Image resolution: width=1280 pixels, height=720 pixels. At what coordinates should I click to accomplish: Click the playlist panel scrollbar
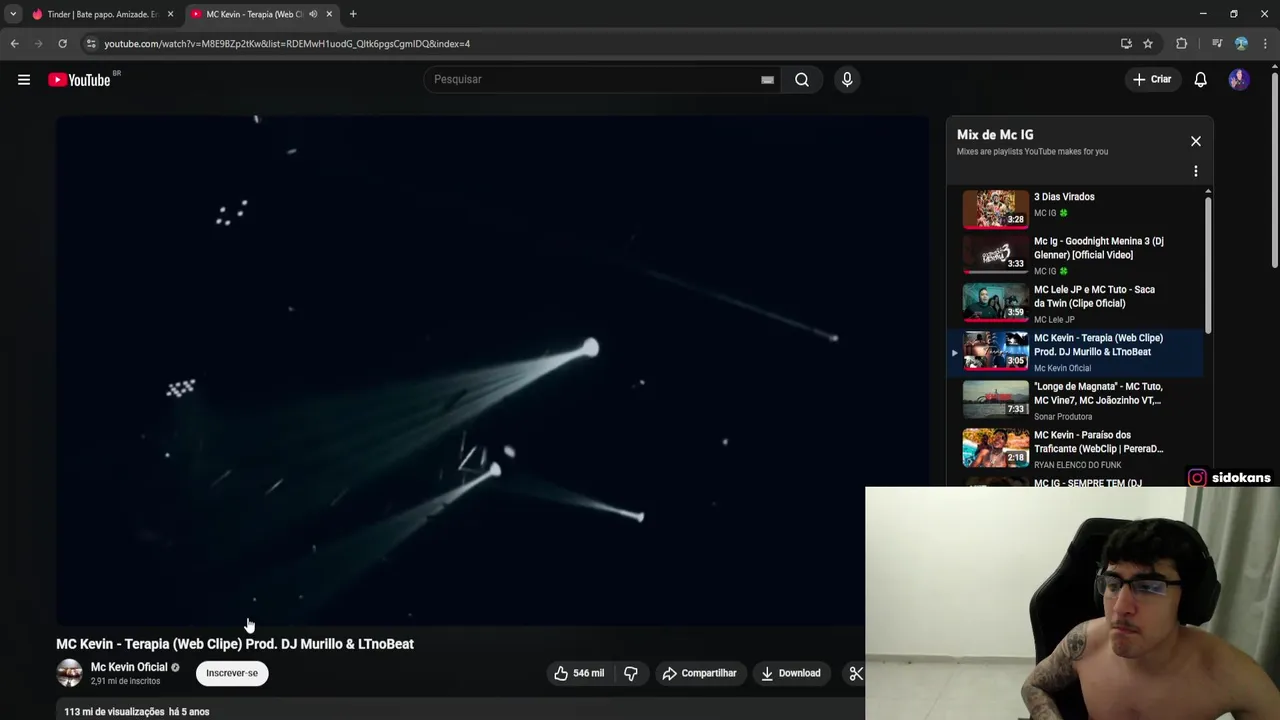pos(1208,265)
